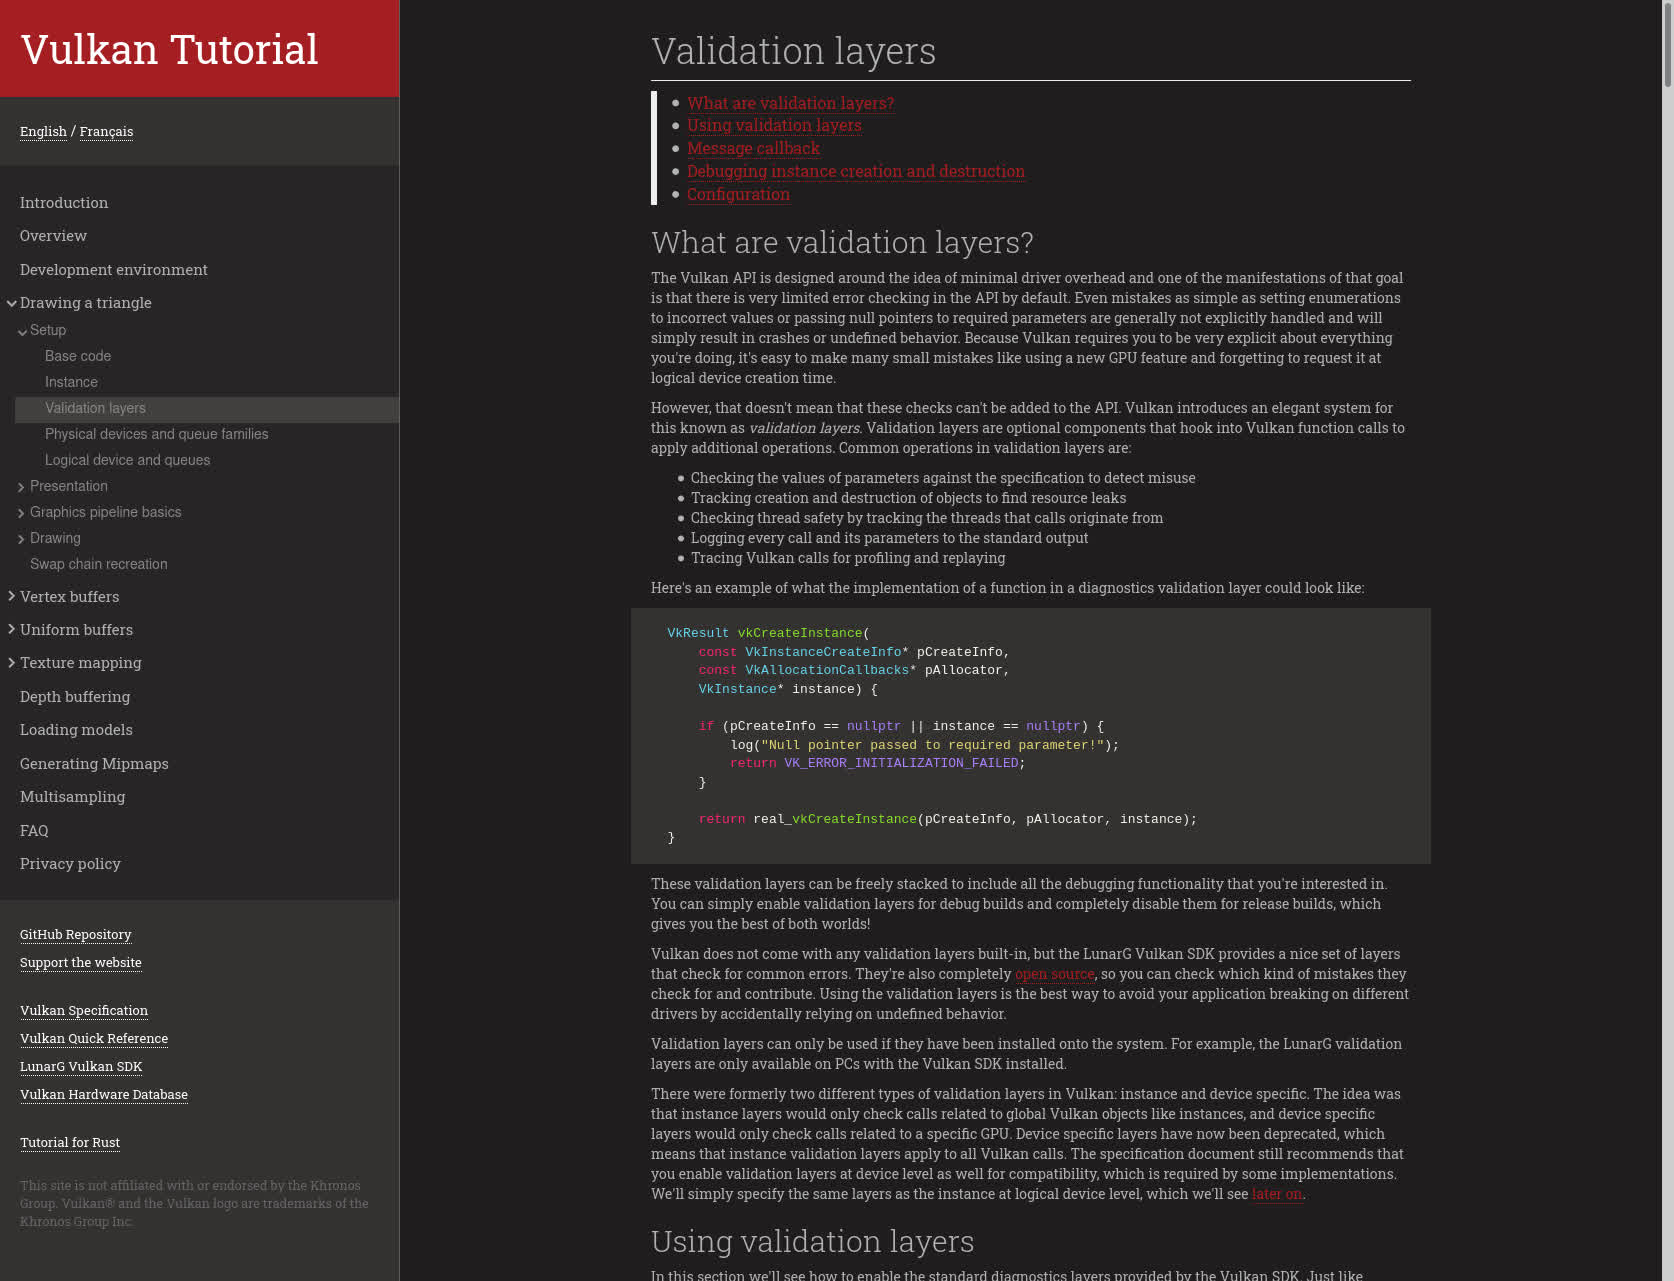Jump to What are validation layers? section
The width and height of the screenshot is (1674, 1281).
790,103
